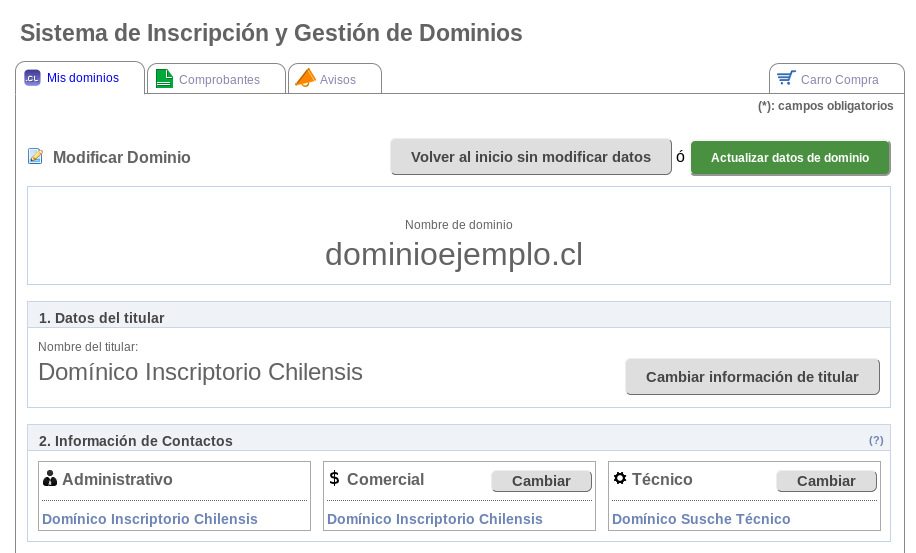Click the Comercial dollar sign icon
Image resolution: width=916 pixels, height=553 pixels.
[x=334, y=479]
